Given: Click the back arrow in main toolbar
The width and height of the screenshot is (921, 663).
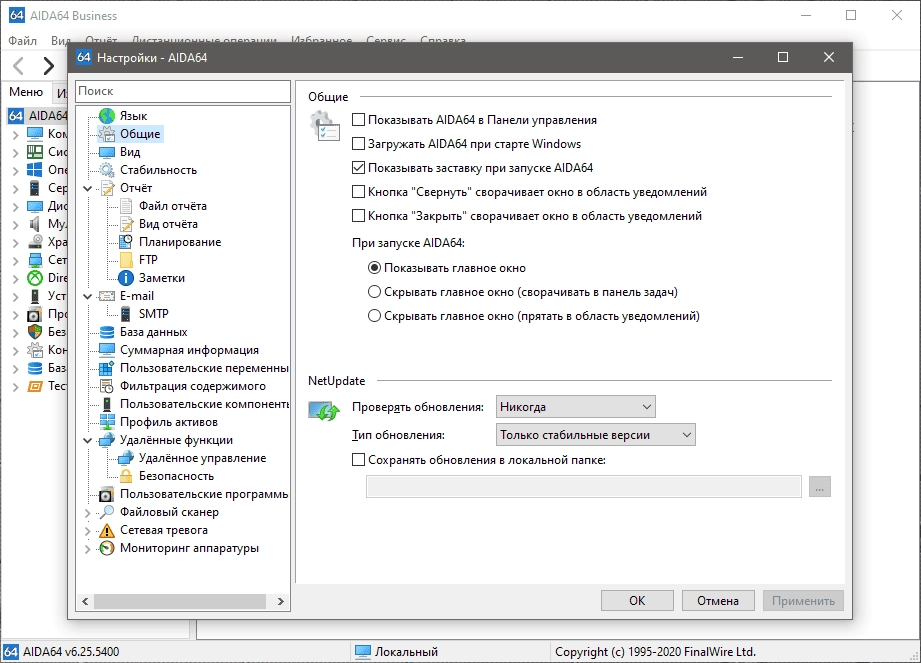Looking at the screenshot, I should point(18,66).
